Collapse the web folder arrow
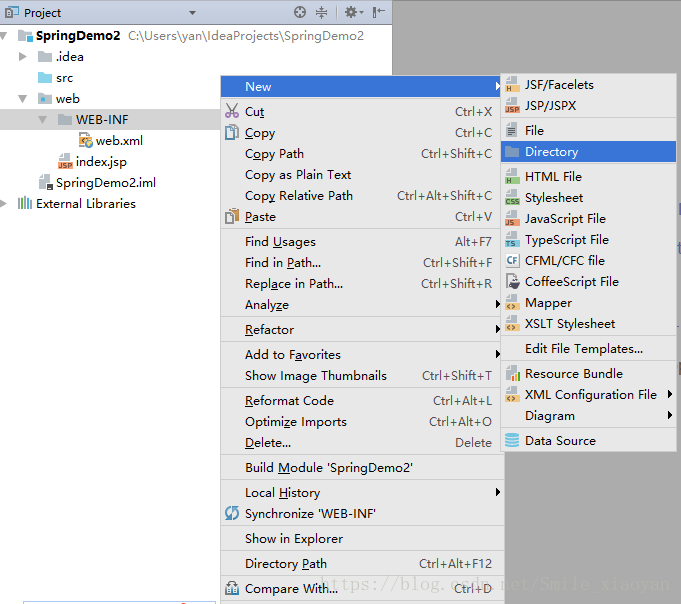 [x=23, y=99]
